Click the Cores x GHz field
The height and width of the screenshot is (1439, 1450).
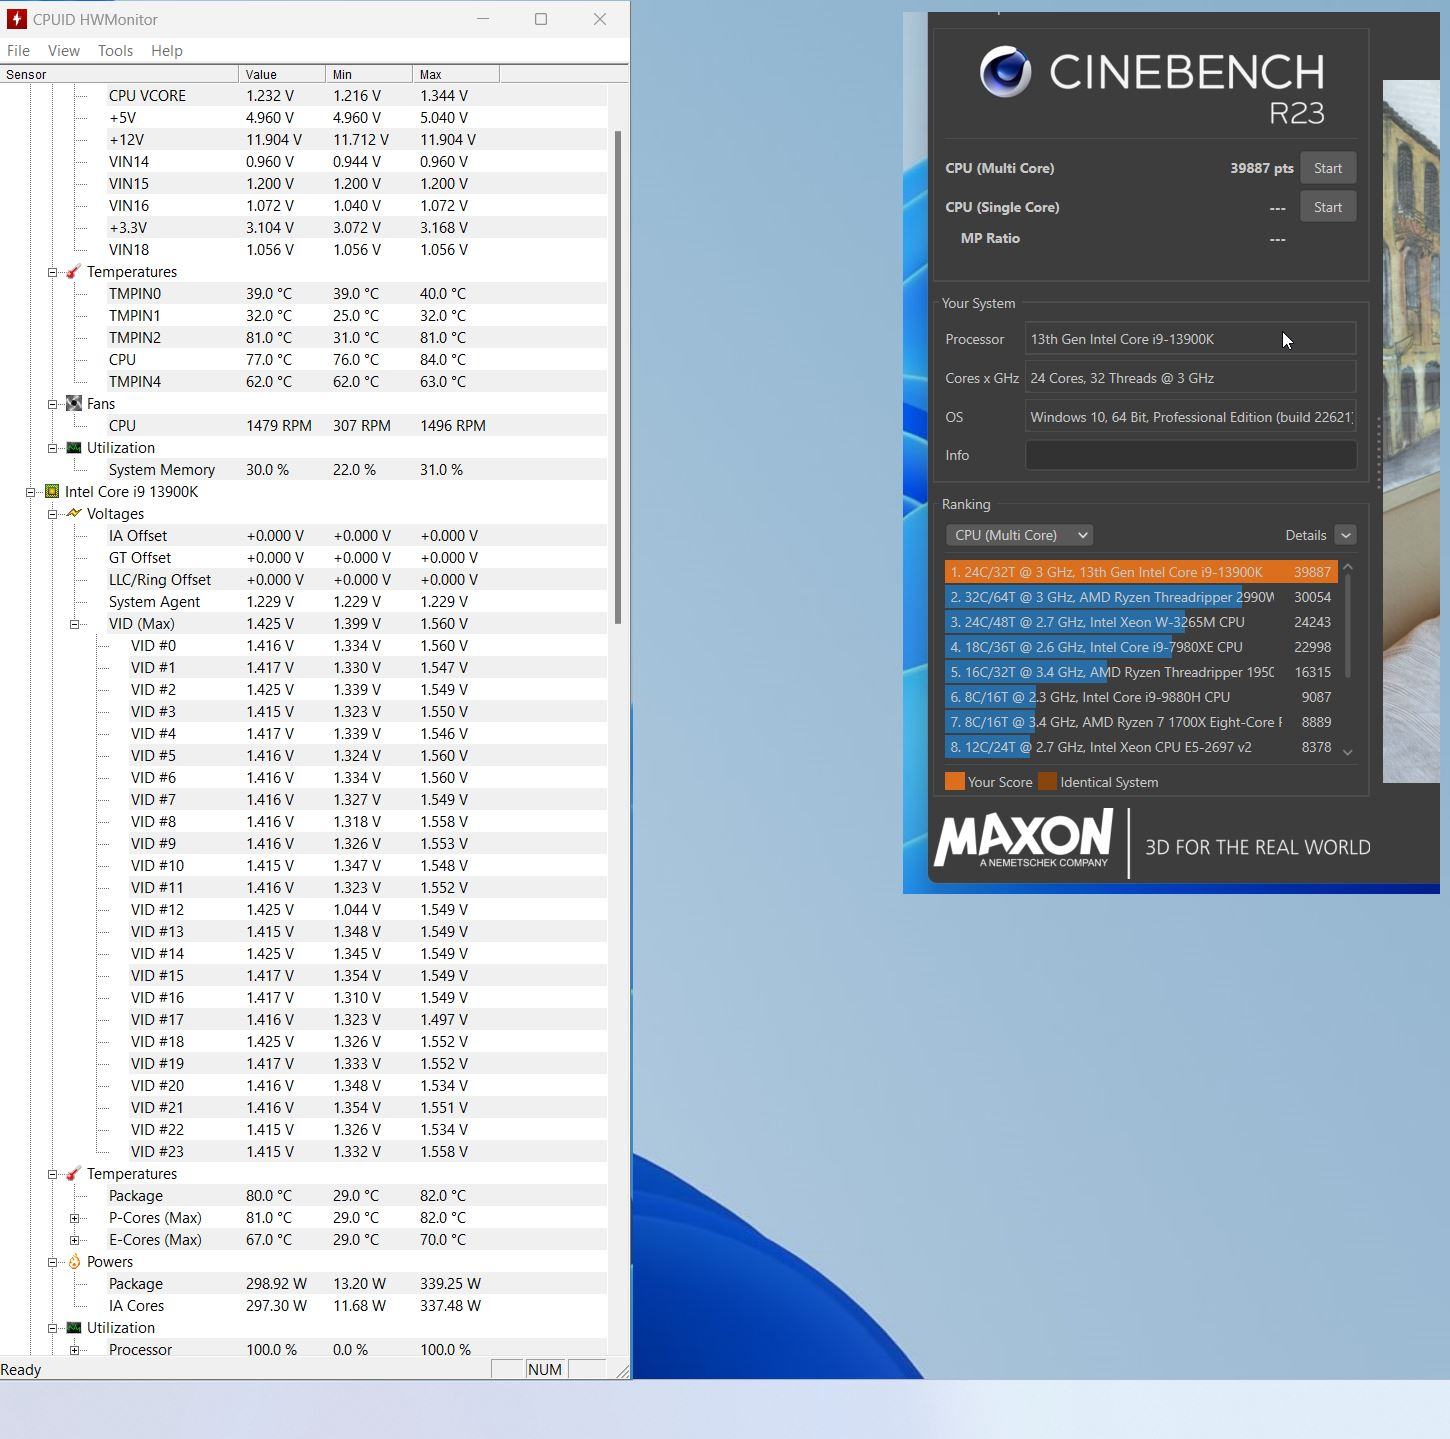[1191, 378]
